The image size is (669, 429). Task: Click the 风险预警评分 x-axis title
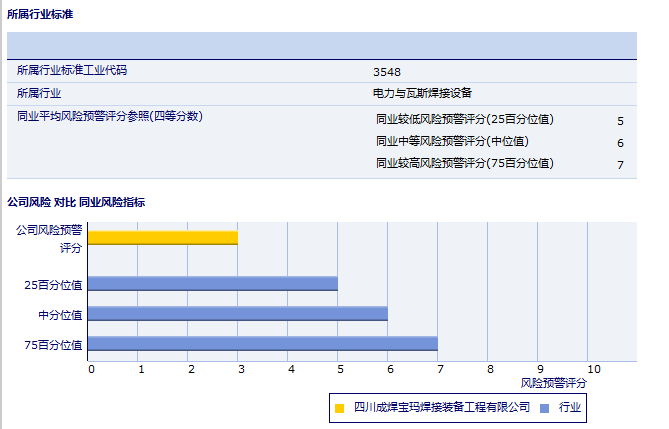(x=554, y=383)
